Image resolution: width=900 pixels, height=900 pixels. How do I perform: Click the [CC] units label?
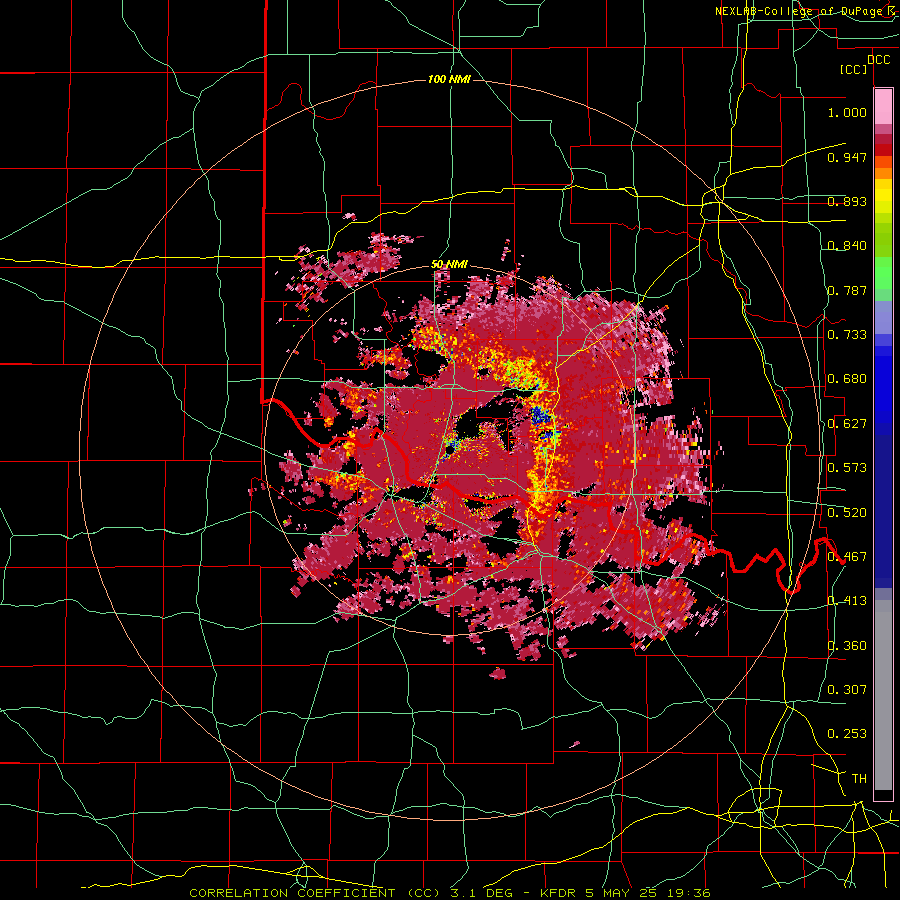853,70
